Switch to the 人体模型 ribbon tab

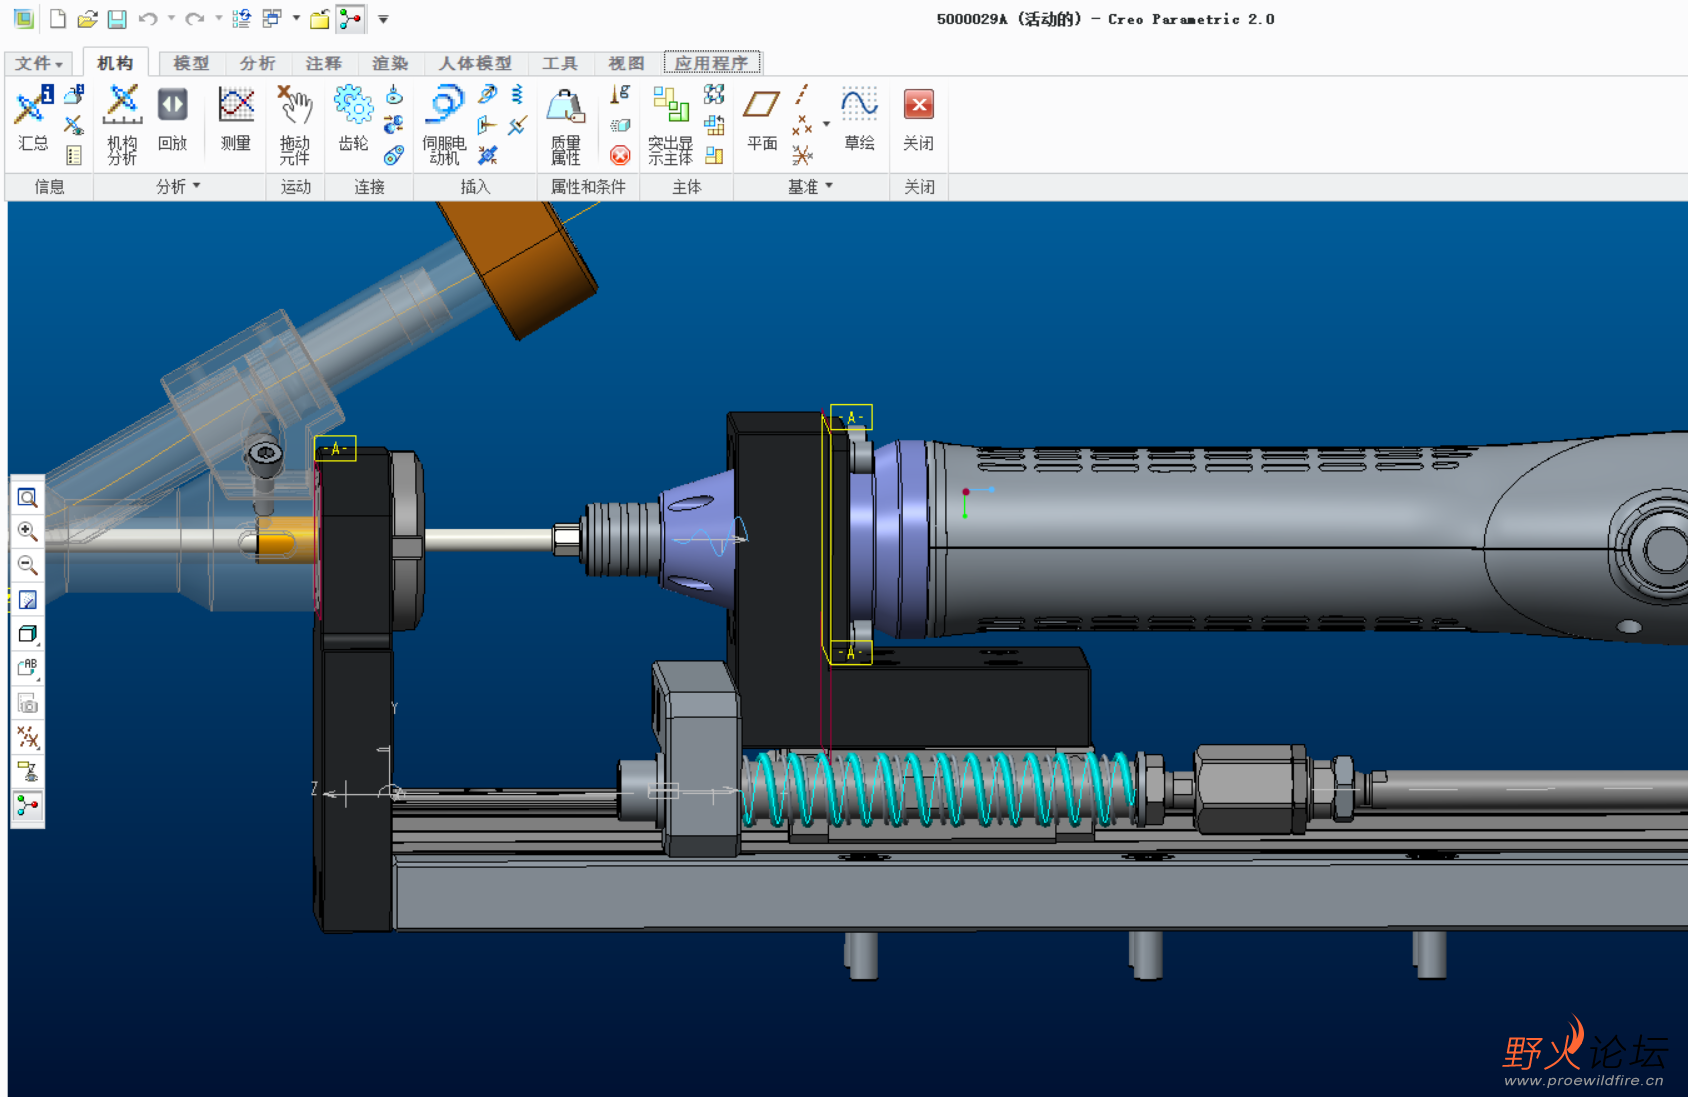pyautogui.click(x=475, y=63)
